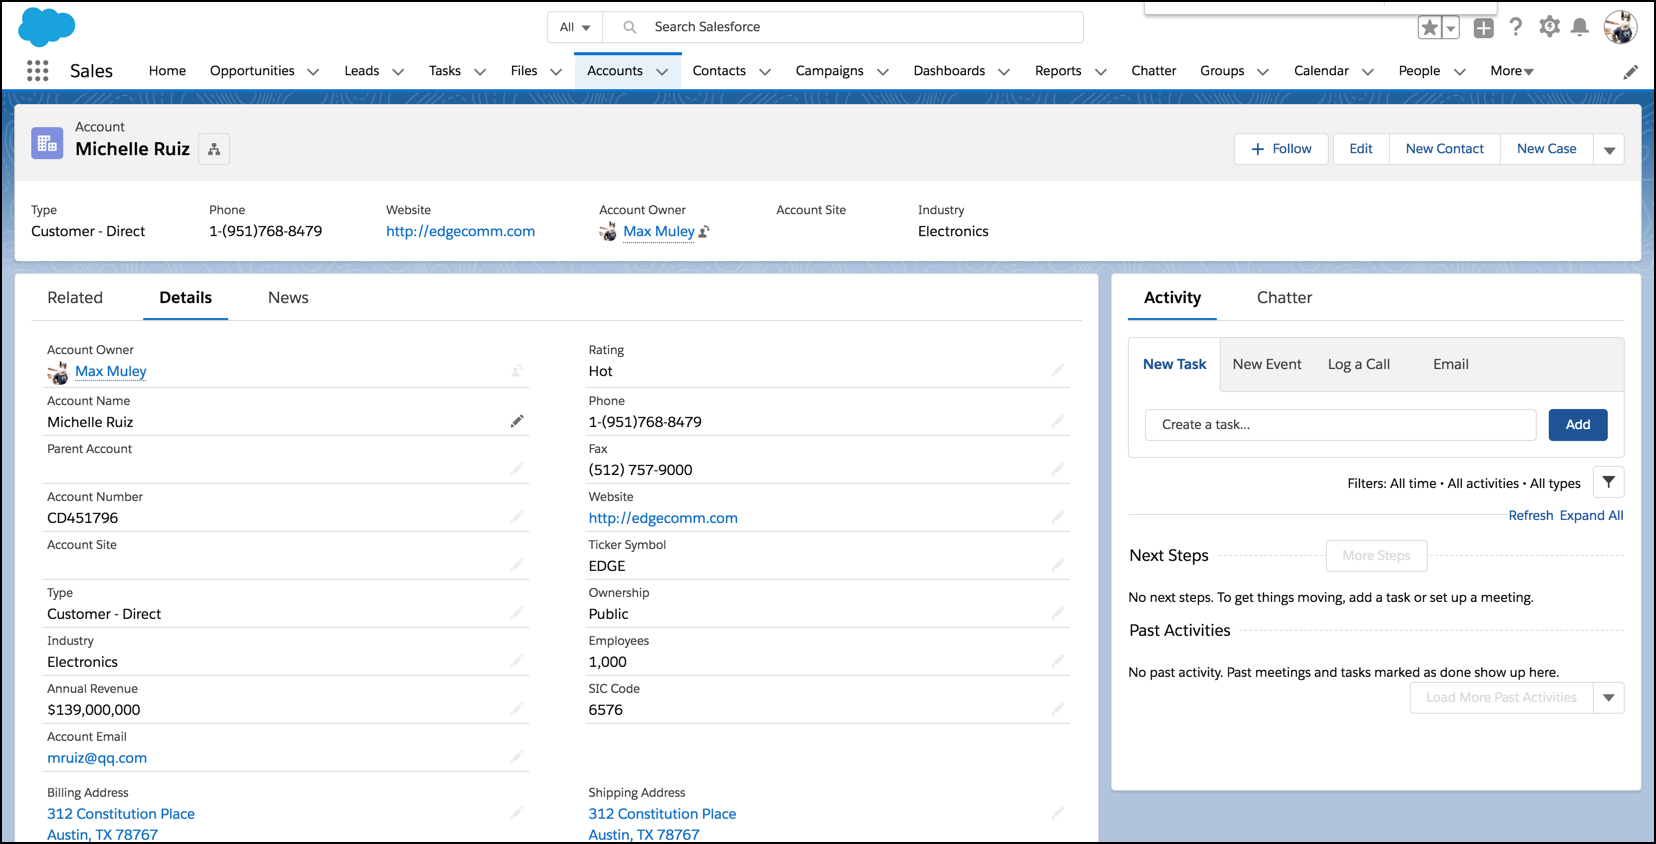Edit the Employees field pencil

point(1058,661)
